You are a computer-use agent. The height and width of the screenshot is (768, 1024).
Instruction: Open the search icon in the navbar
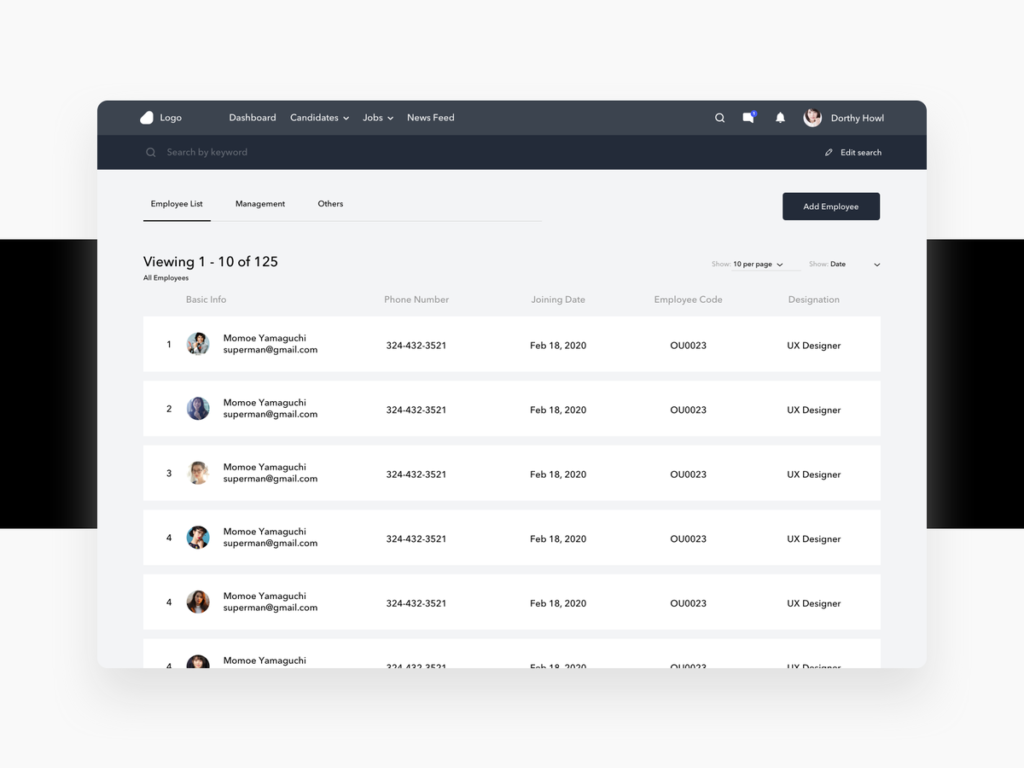pyautogui.click(x=720, y=117)
